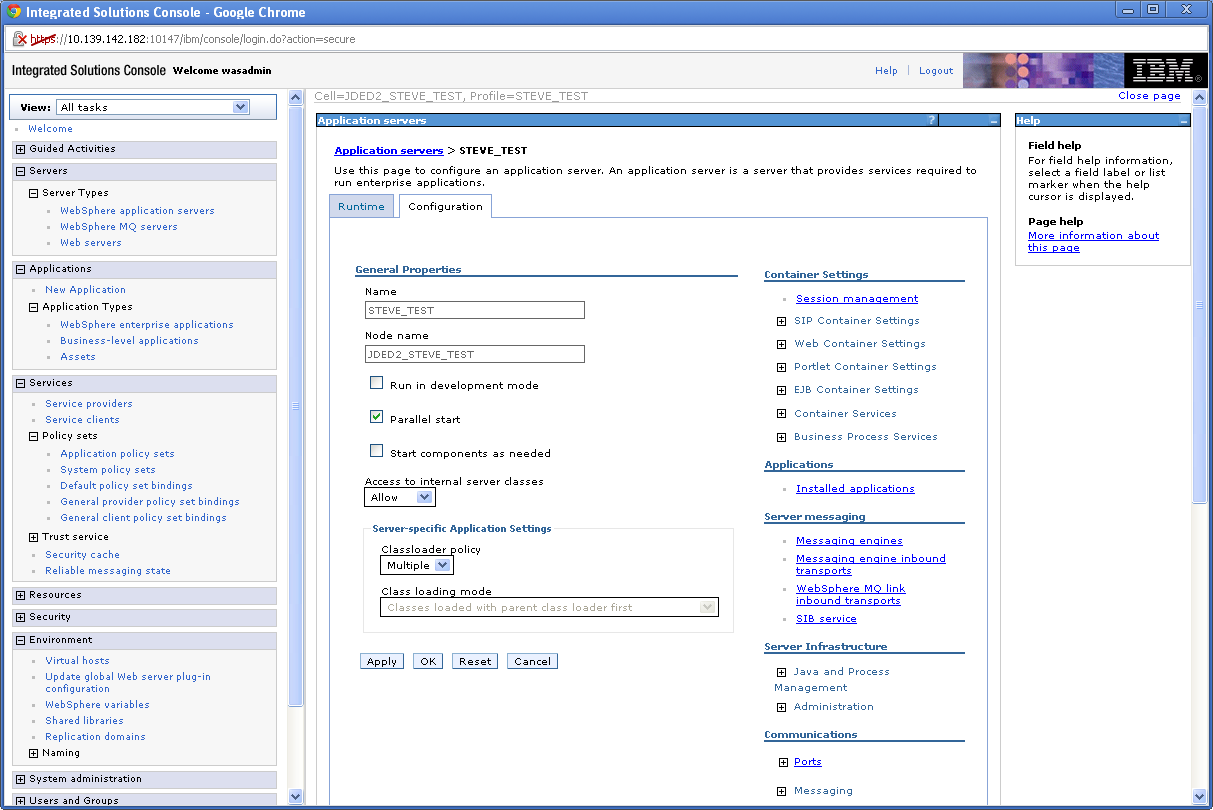Screen dimensions: 1213x810
Task: Expand System administration section
Action: pyautogui.click(x=21, y=779)
